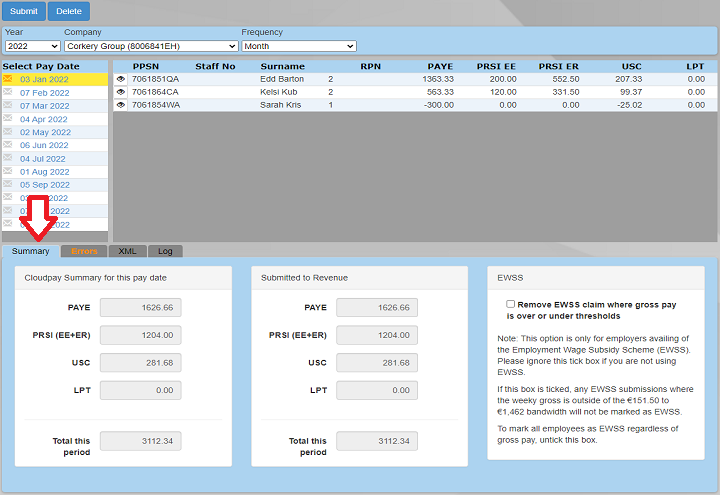Viewport: 720px width, 495px height.
Task: Click envelope icon beside 01 Aug 2022
Action: 8,172
